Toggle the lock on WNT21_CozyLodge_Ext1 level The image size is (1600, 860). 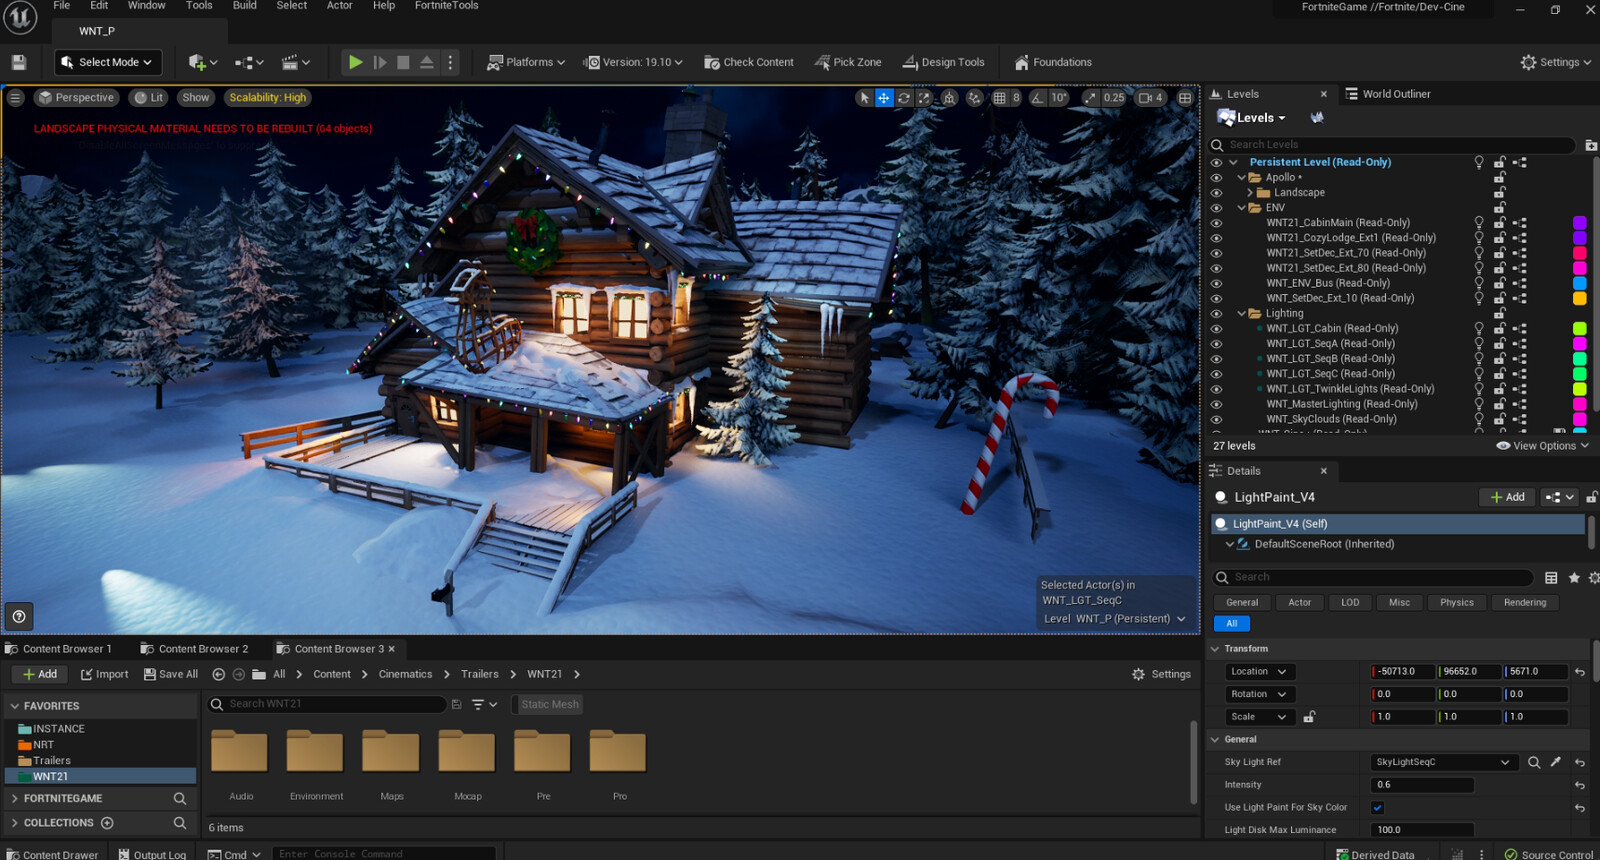coord(1500,238)
